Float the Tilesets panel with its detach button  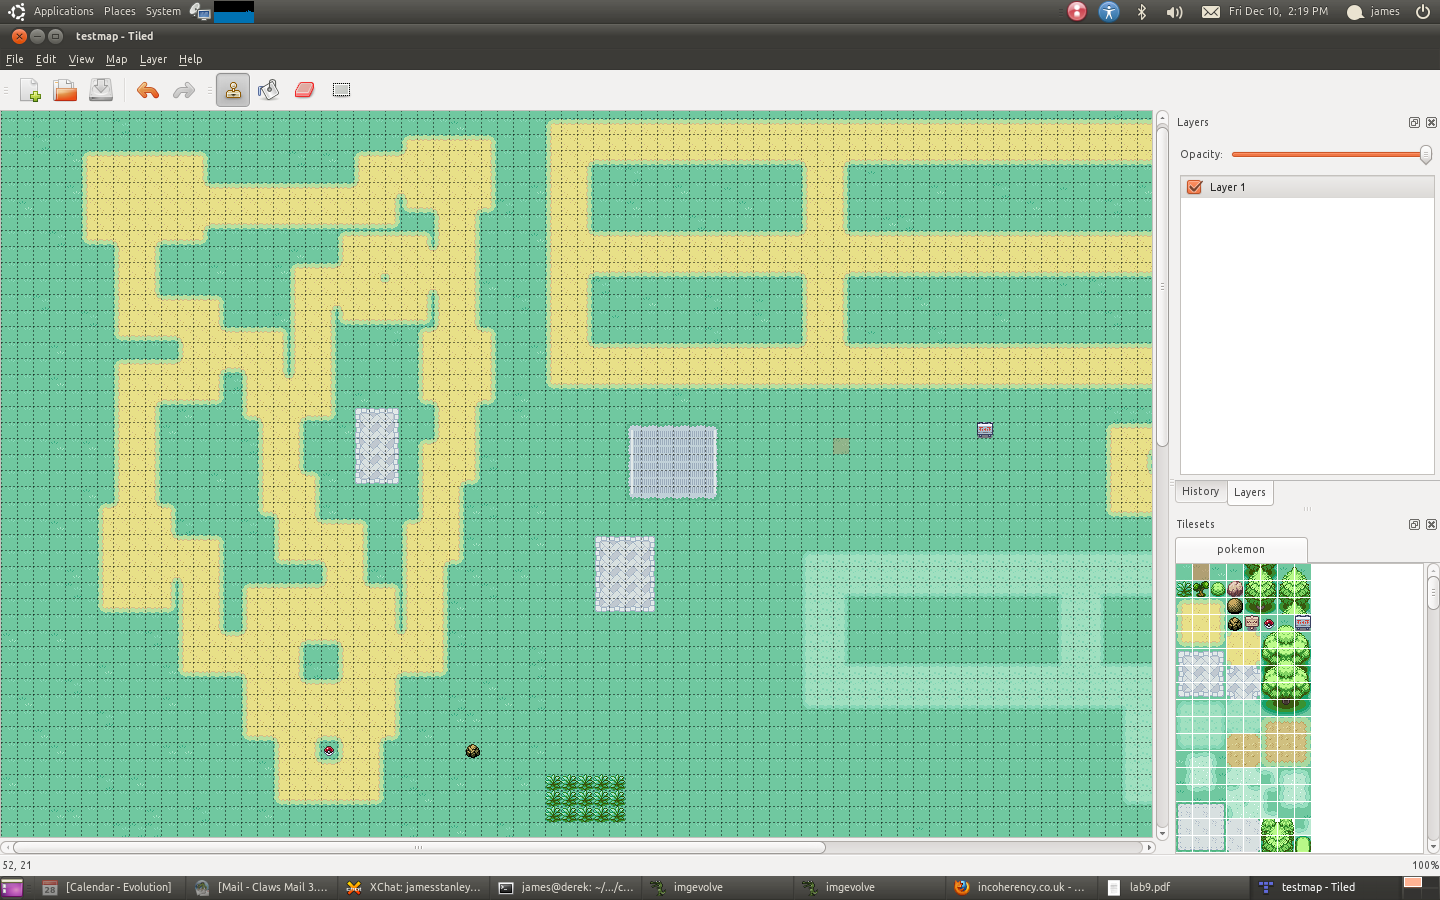pyautogui.click(x=1414, y=524)
